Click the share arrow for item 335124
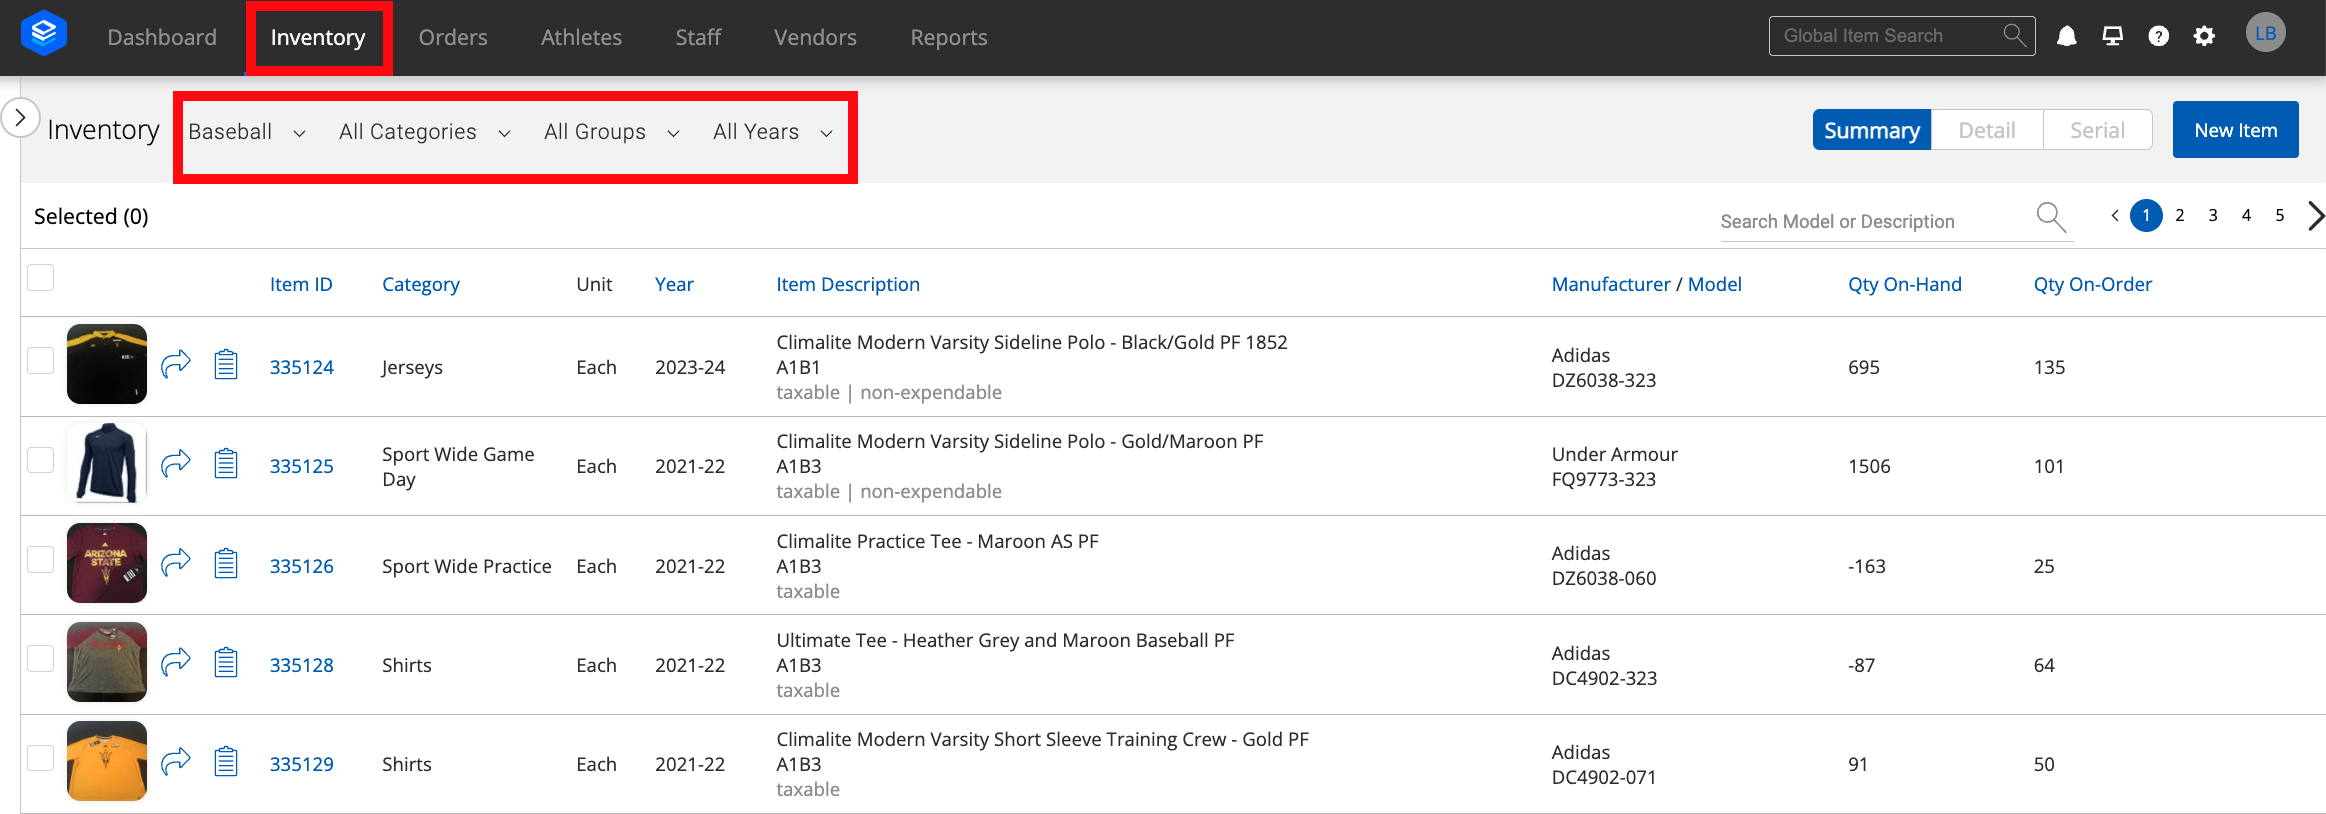 (x=176, y=364)
